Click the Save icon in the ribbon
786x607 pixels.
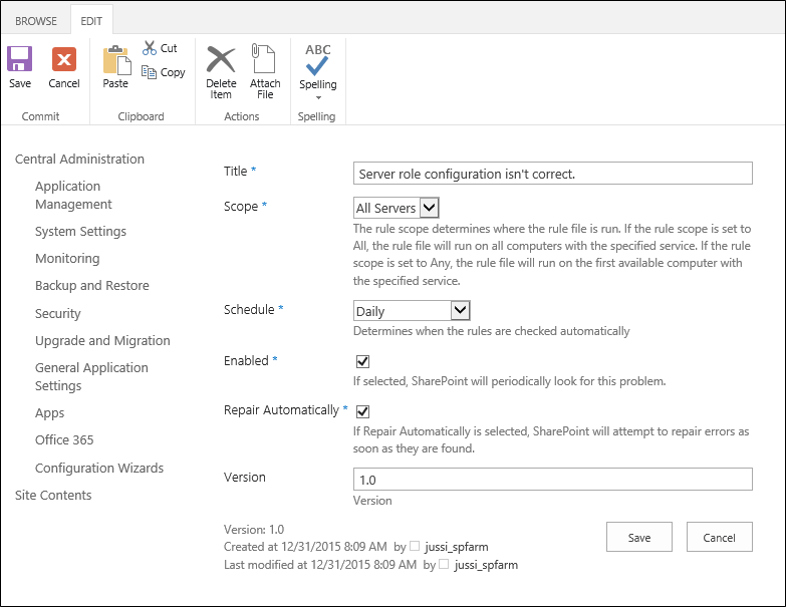click(20, 60)
